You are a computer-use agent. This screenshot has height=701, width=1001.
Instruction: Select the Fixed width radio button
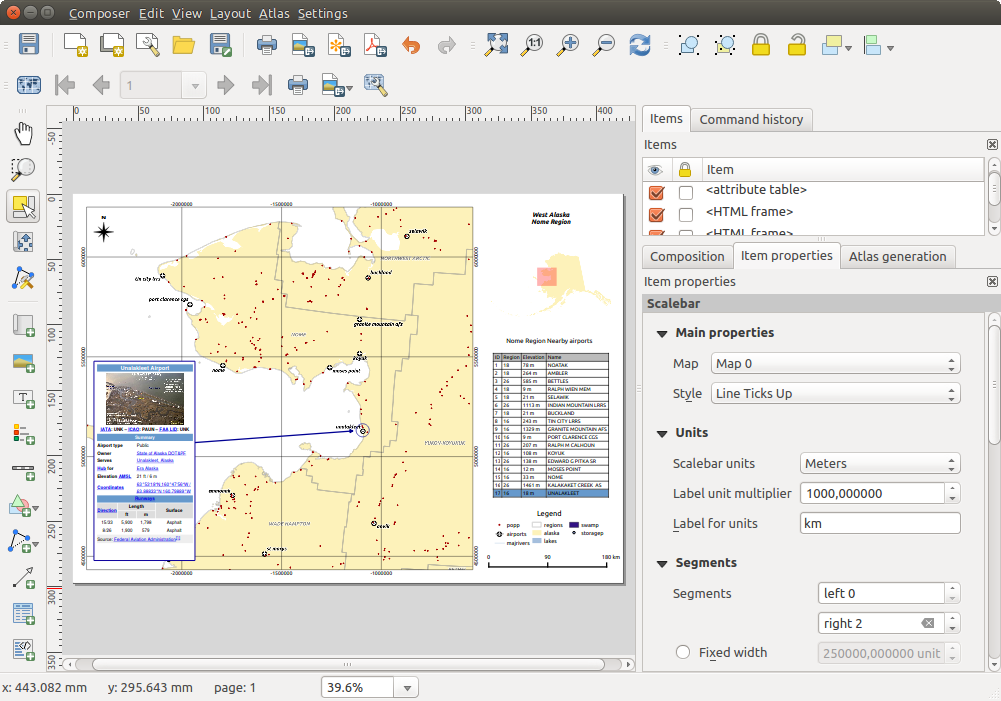tap(682, 651)
